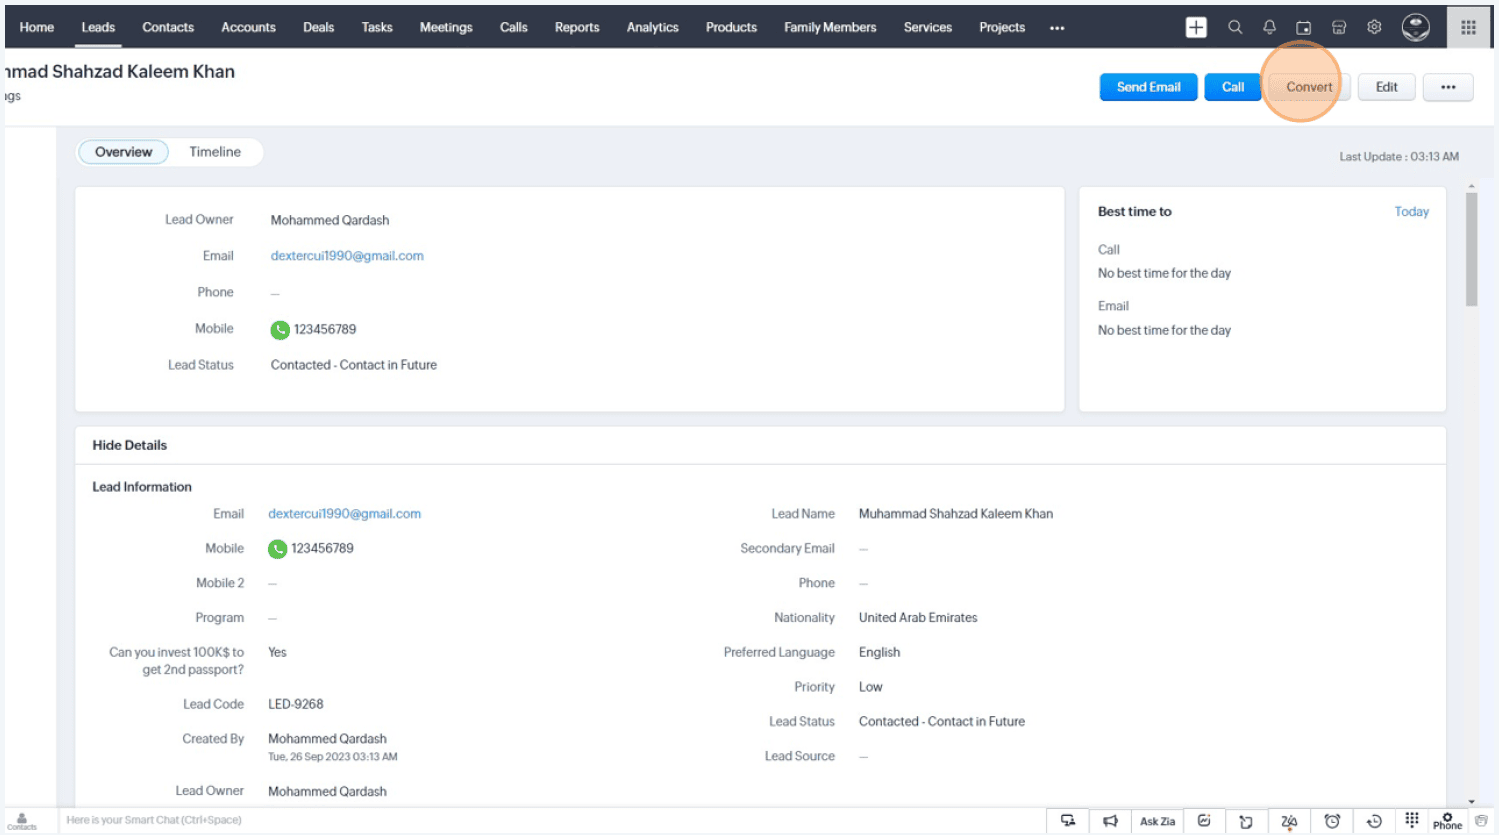
Task: Open Phone settings in bottom bar
Action: click(1447, 821)
